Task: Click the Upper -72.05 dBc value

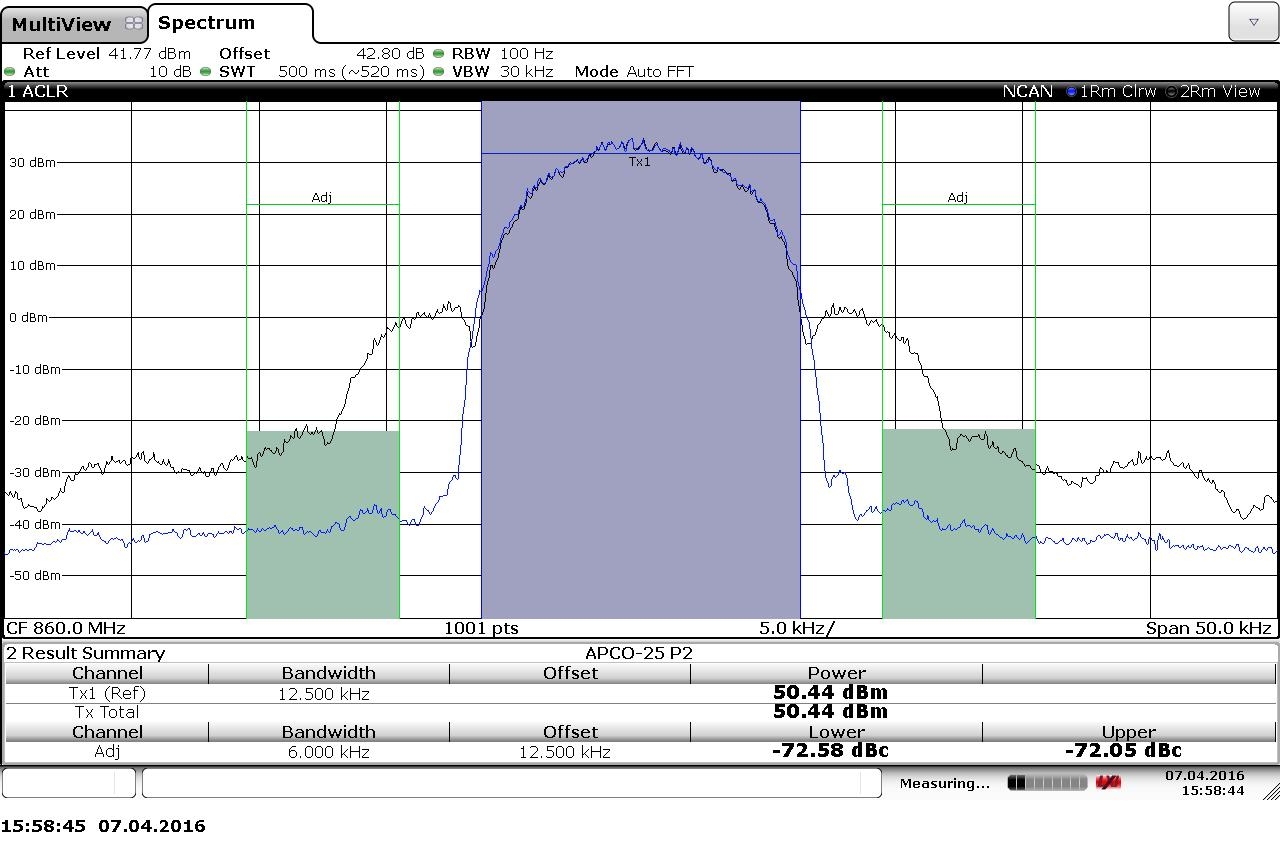Action: tap(1123, 750)
